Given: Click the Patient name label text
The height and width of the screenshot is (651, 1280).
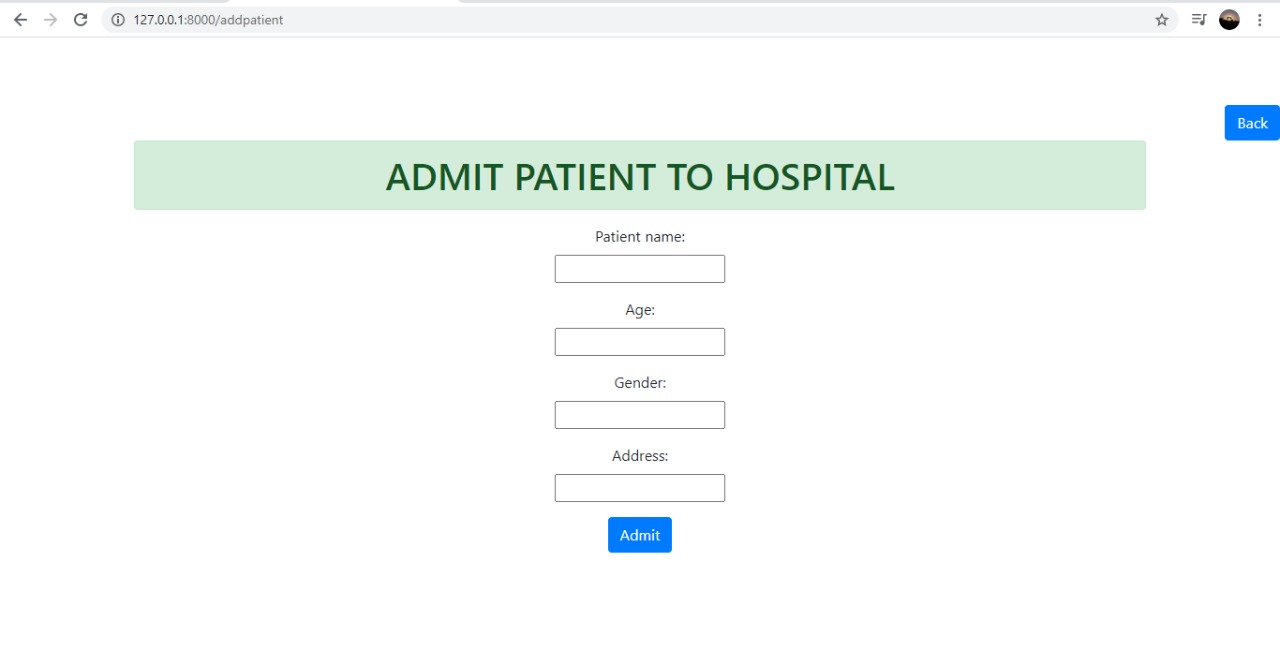Looking at the screenshot, I should [x=639, y=236].
